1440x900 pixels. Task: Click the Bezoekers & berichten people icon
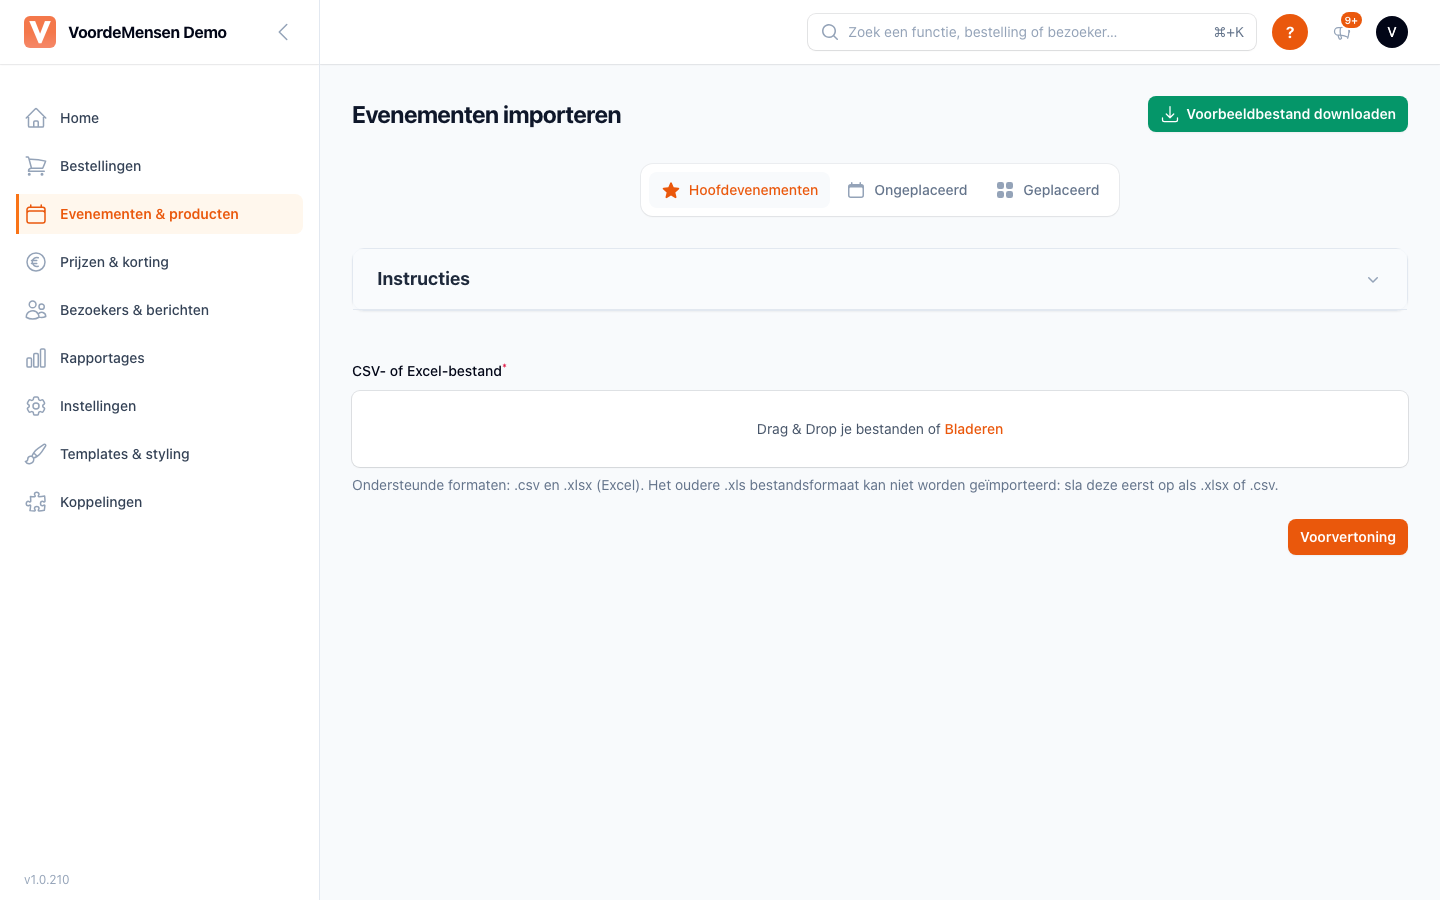click(x=36, y=310)
